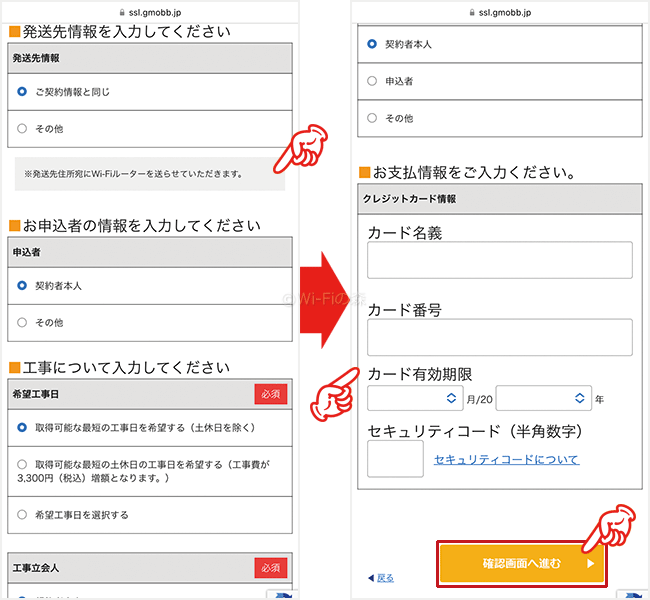Choose earliest weekend construction date option
Image resolution: width=650 pixels, height=600 pixels.
(22, 464)
